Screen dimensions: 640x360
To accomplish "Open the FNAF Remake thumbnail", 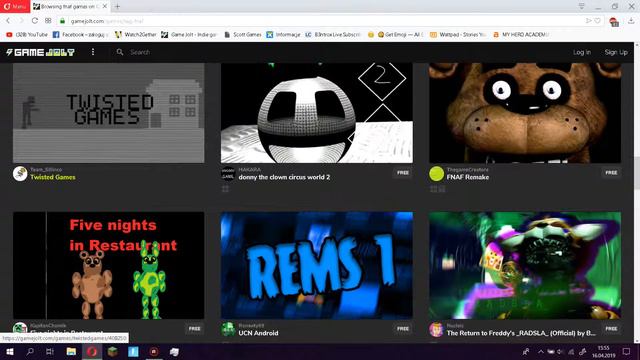I will tap(525, 113).
